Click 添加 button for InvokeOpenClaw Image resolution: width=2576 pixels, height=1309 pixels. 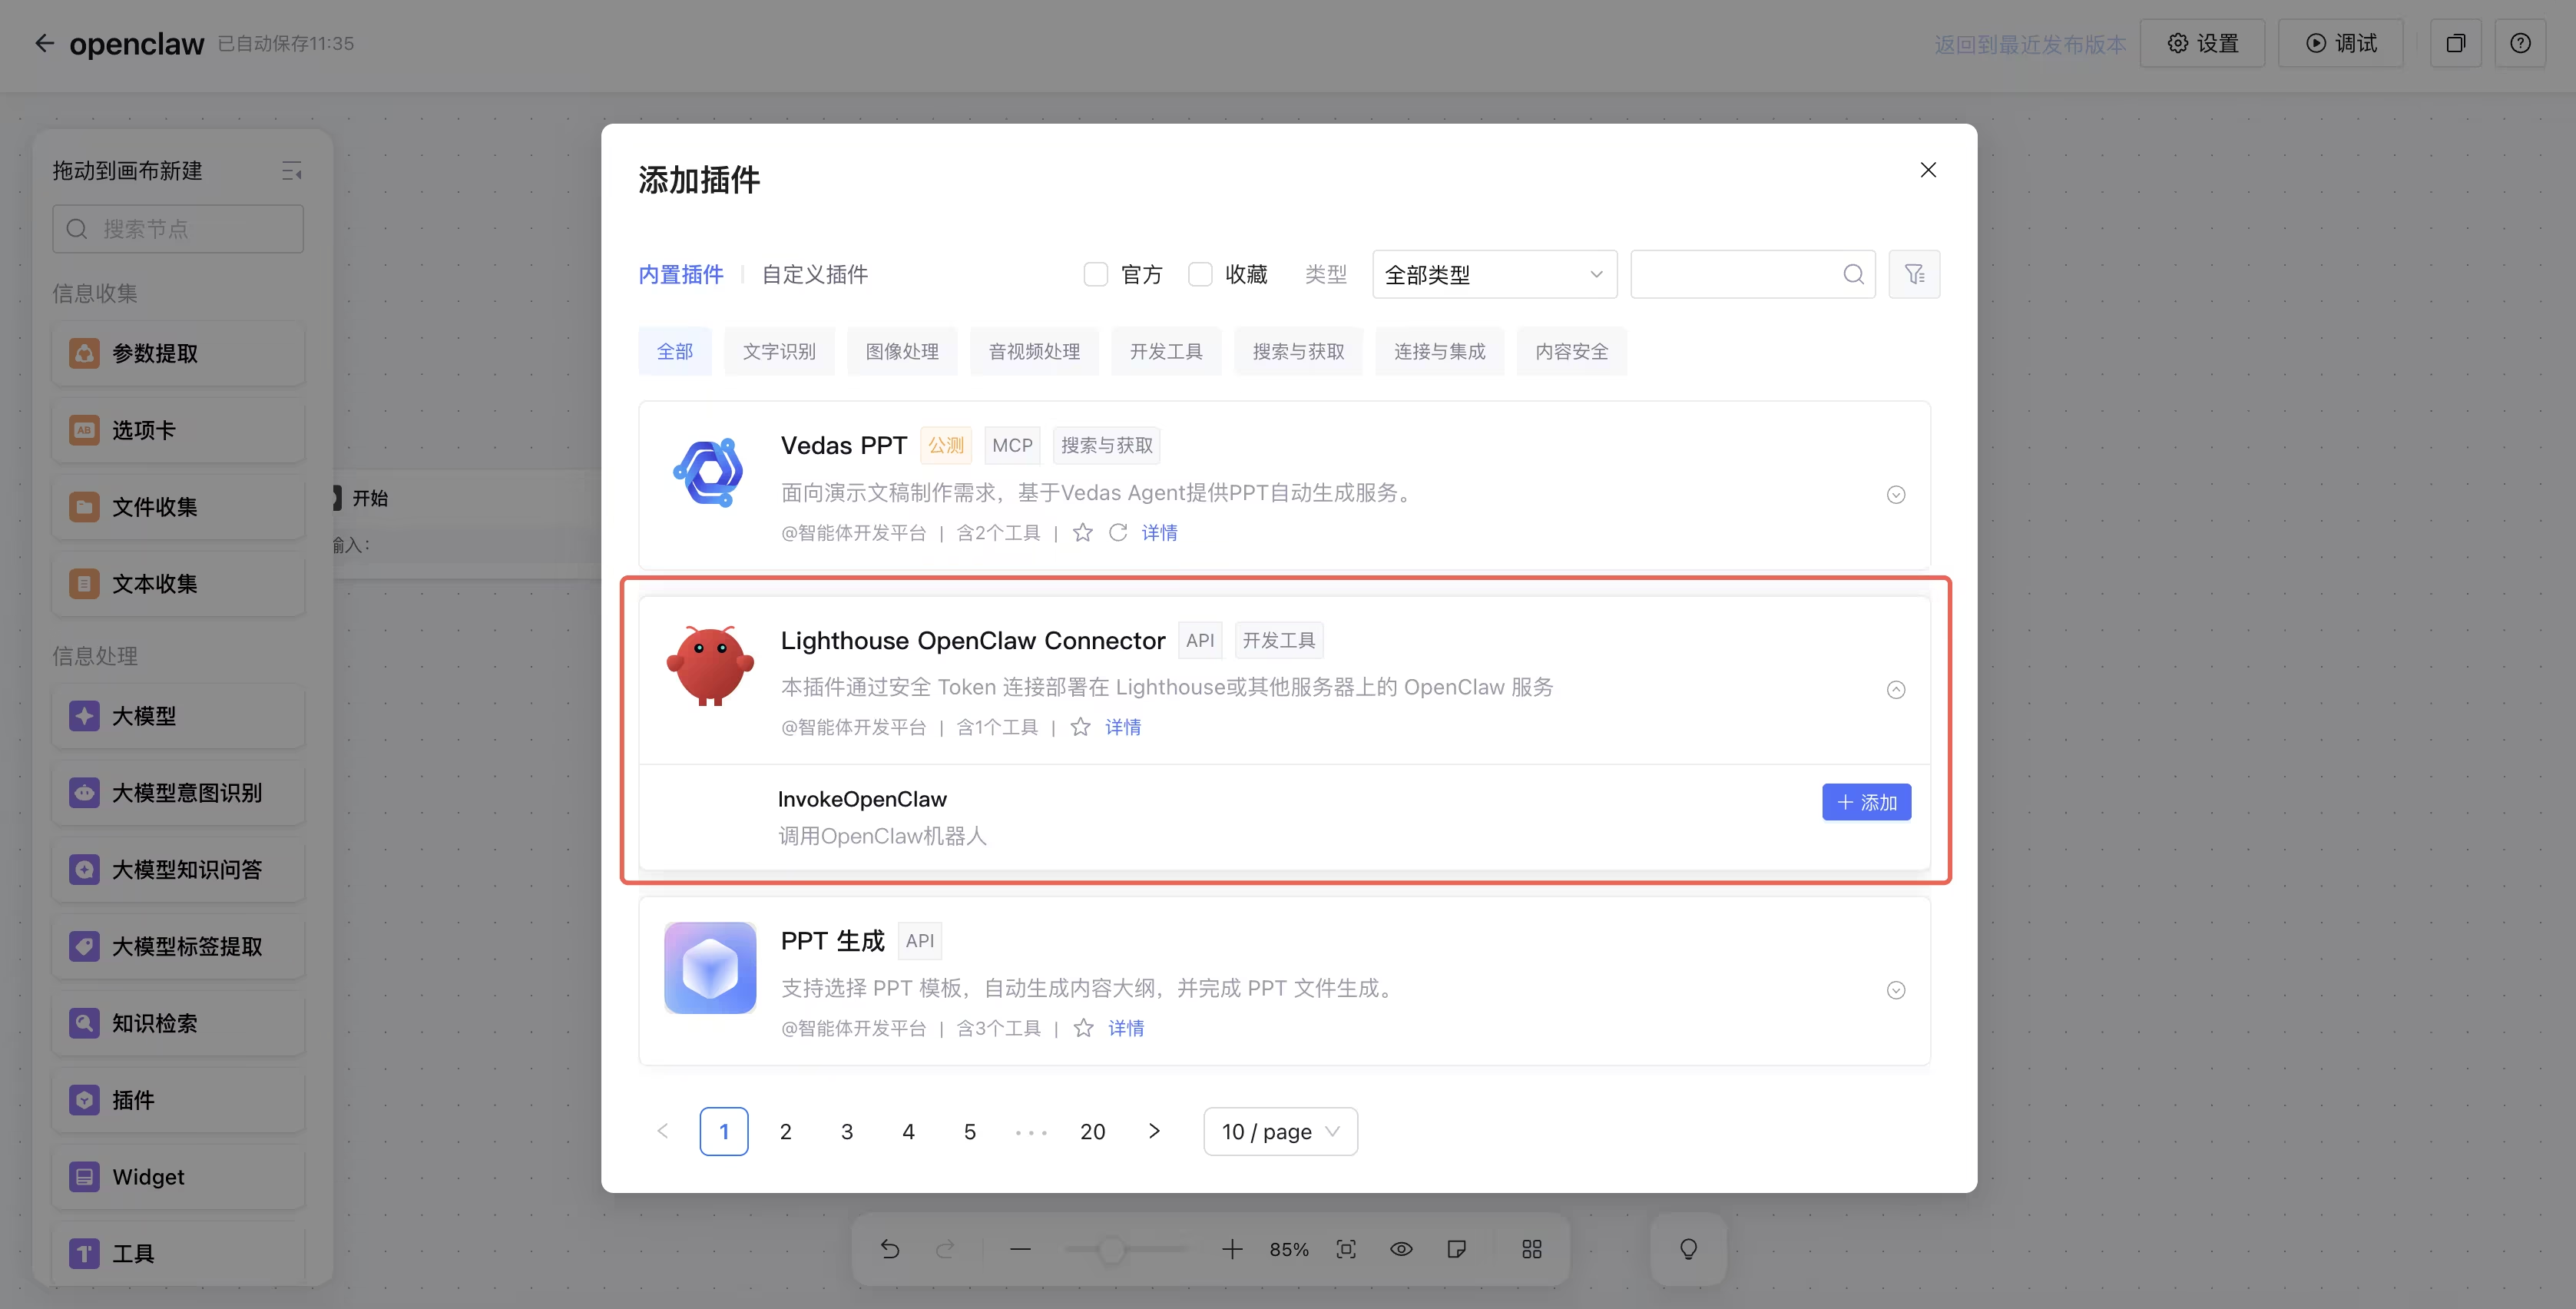(1866, 802)
